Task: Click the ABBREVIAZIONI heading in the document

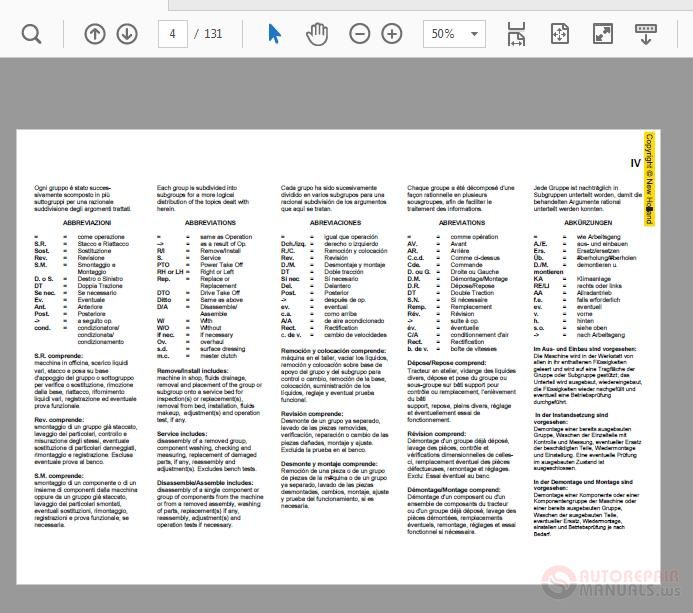Action: (x=87, y=223)
